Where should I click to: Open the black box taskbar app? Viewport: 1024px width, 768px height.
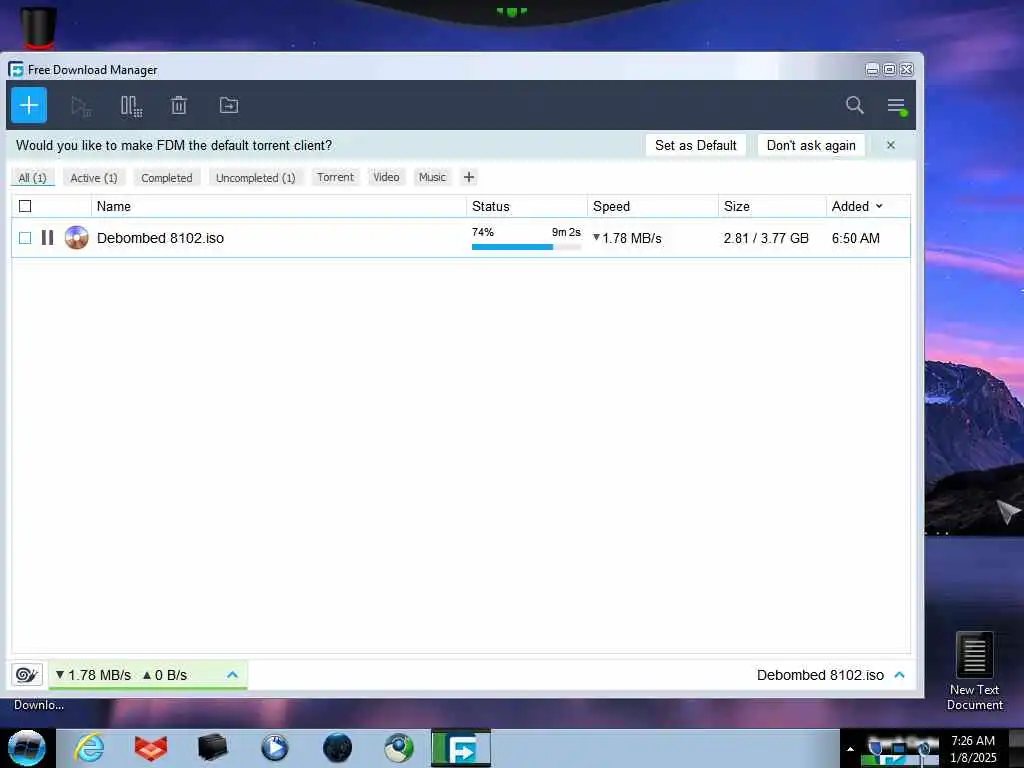pos(212,748)
